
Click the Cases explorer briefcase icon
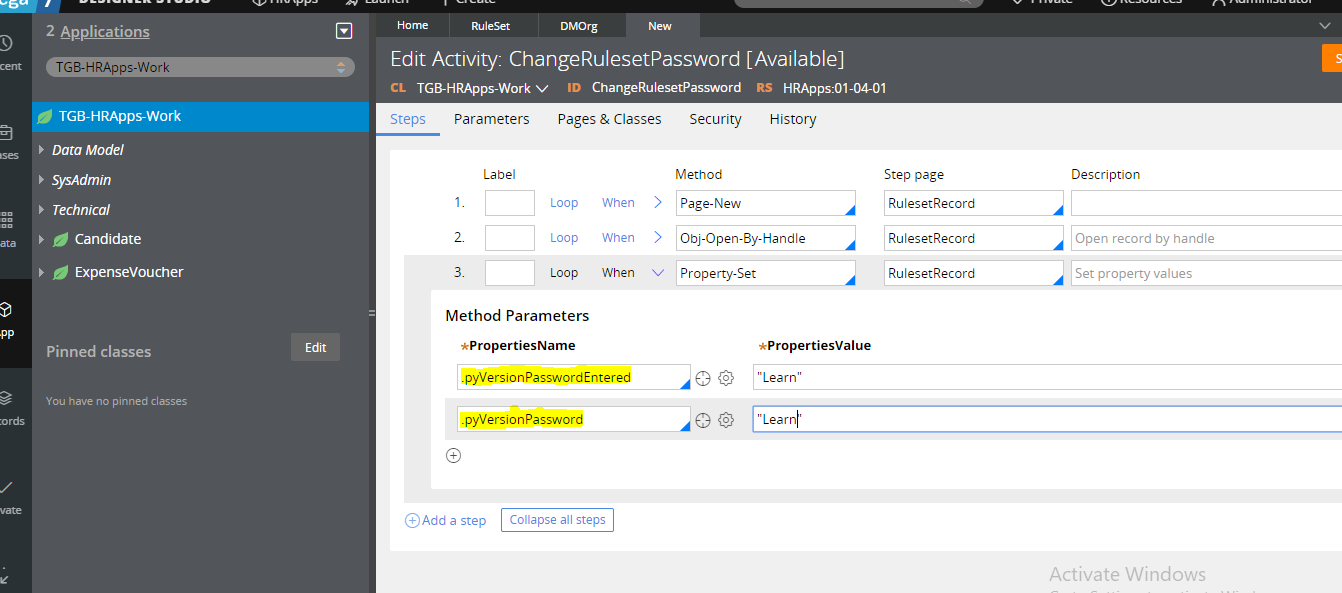[7, 138]
